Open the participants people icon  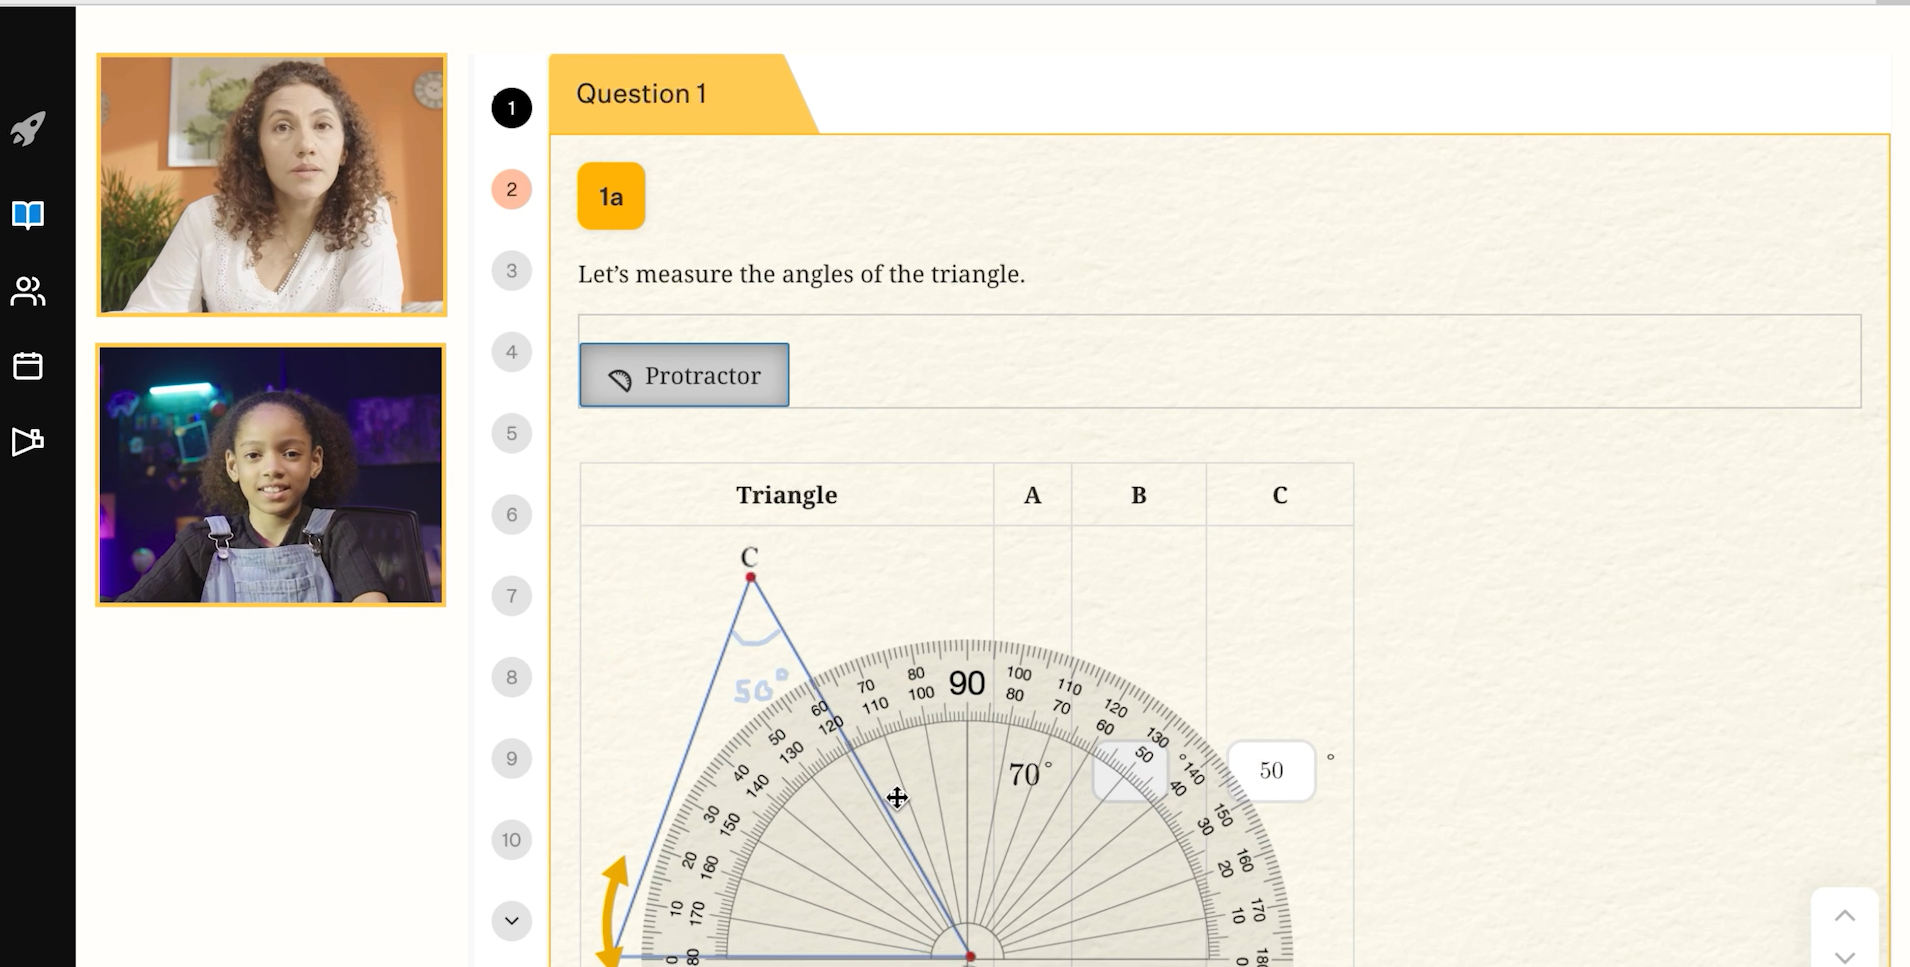[28, 291]
